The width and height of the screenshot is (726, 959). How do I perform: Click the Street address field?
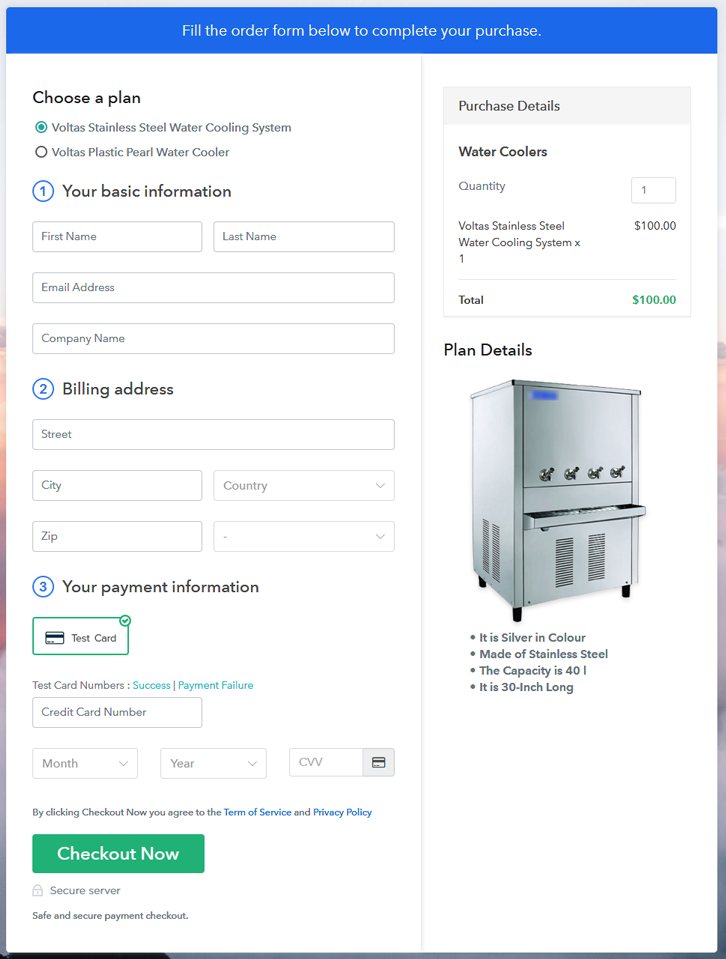(x=213, y=434)
